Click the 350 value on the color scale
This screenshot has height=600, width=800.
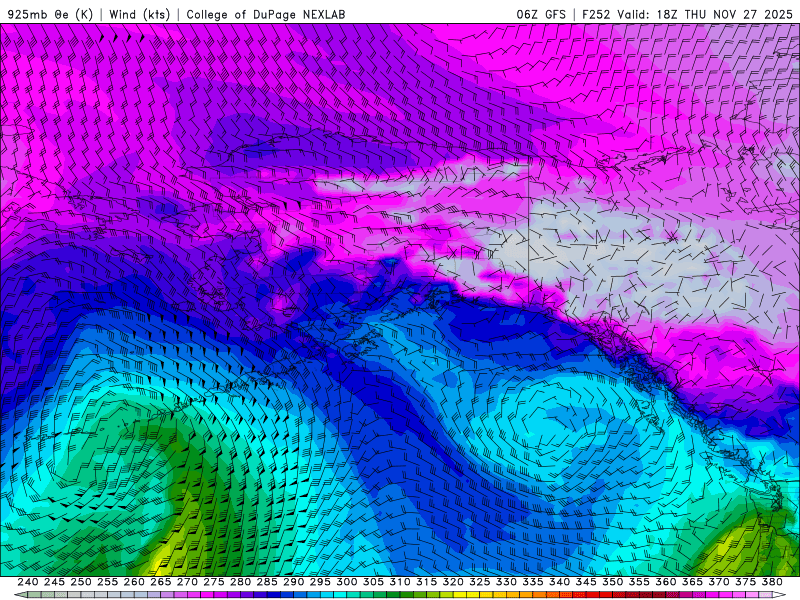point(612,582)
